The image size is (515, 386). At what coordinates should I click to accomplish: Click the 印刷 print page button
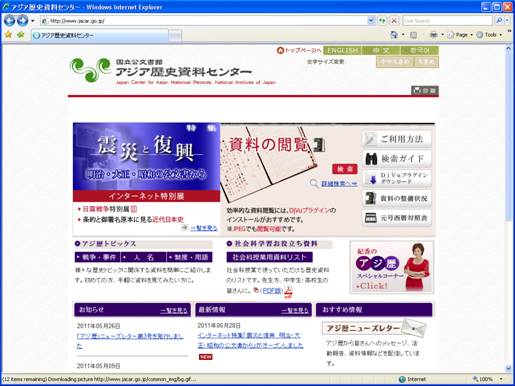[424, 90]
